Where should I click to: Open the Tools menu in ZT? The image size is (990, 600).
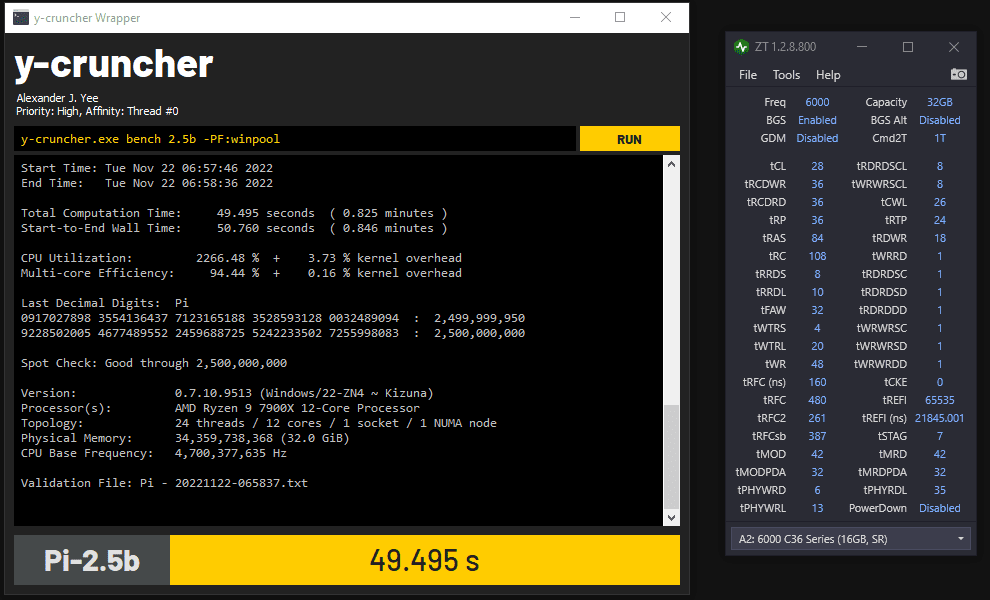click(x=786, y=75)
